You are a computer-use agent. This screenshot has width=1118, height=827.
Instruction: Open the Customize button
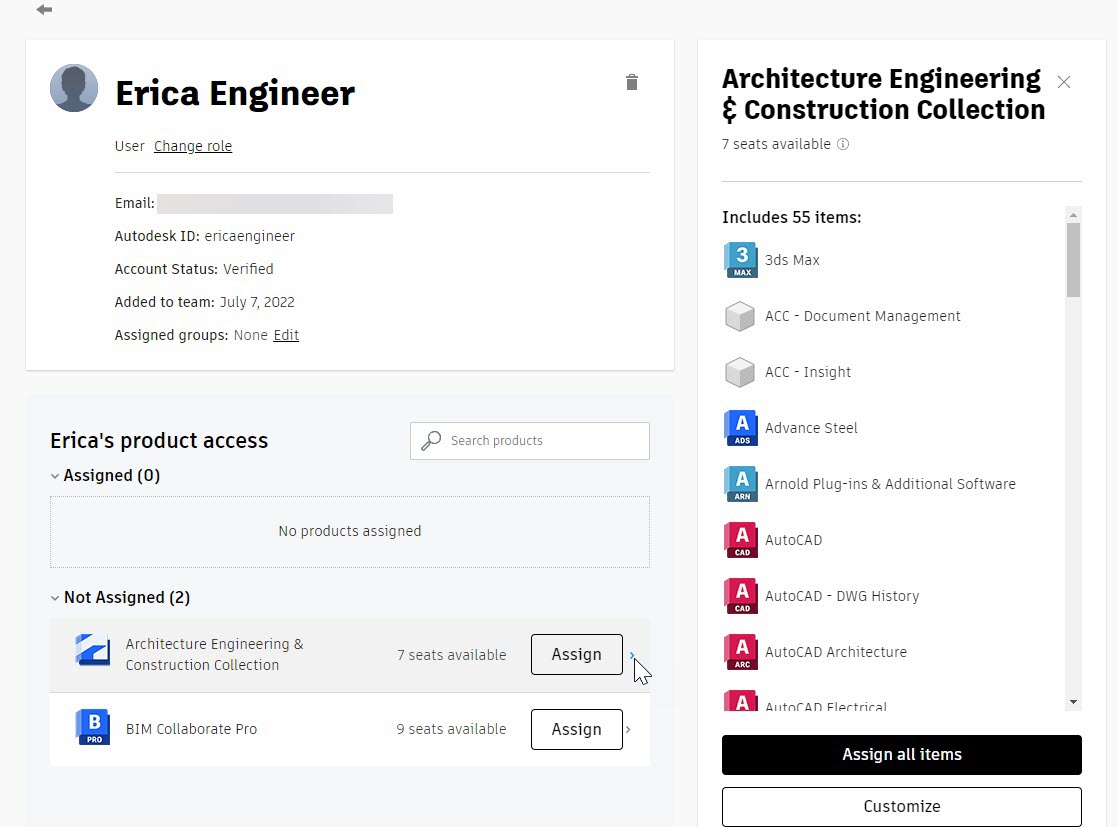click(902, 806)
